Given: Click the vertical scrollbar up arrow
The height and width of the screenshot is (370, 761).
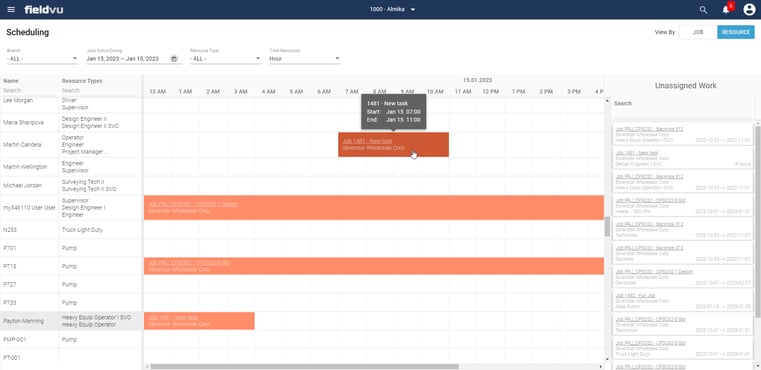Looking at the screenshot, I should point(607,101).
